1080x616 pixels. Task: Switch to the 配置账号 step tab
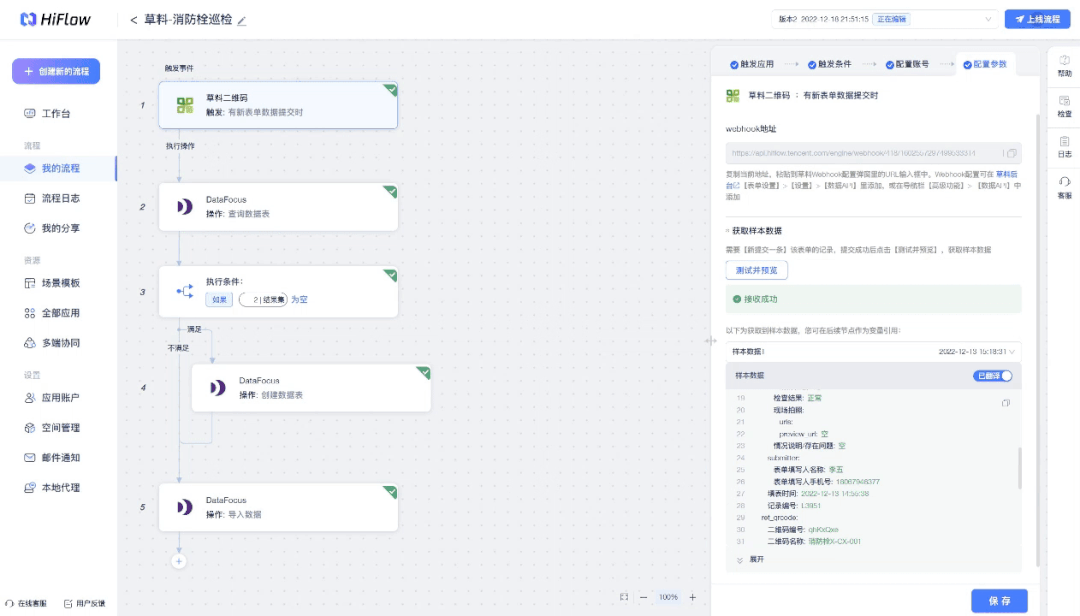coord(907,65)
